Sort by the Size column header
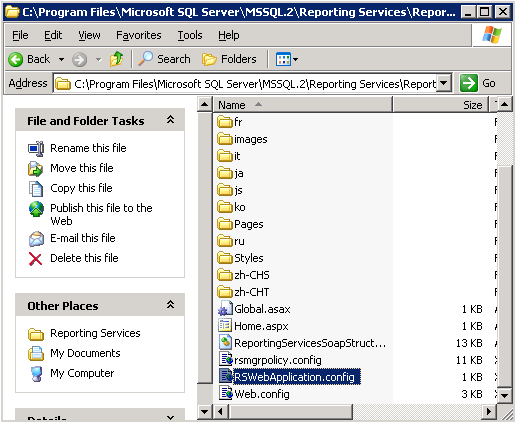 [x=440, y=105]
